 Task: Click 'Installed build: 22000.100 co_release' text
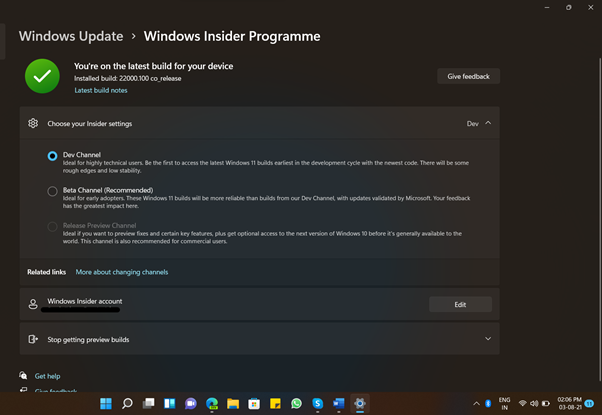pos(127,78)
